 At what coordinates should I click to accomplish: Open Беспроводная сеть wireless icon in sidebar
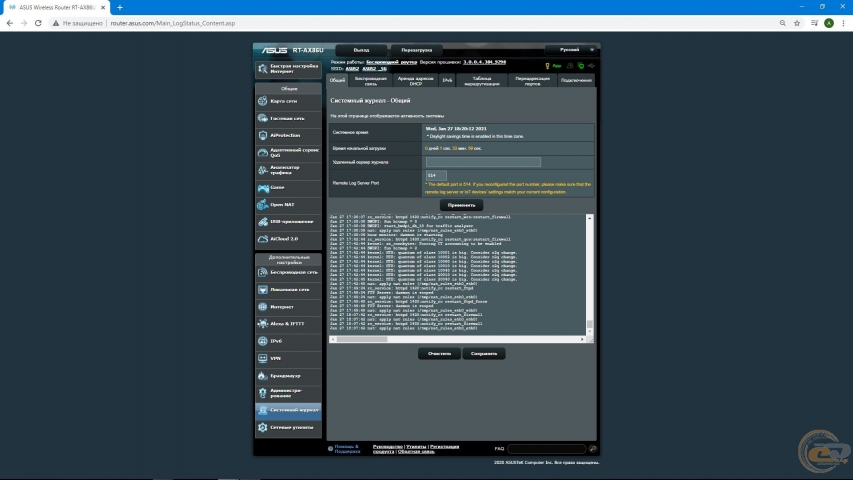[x=263, y=272]
